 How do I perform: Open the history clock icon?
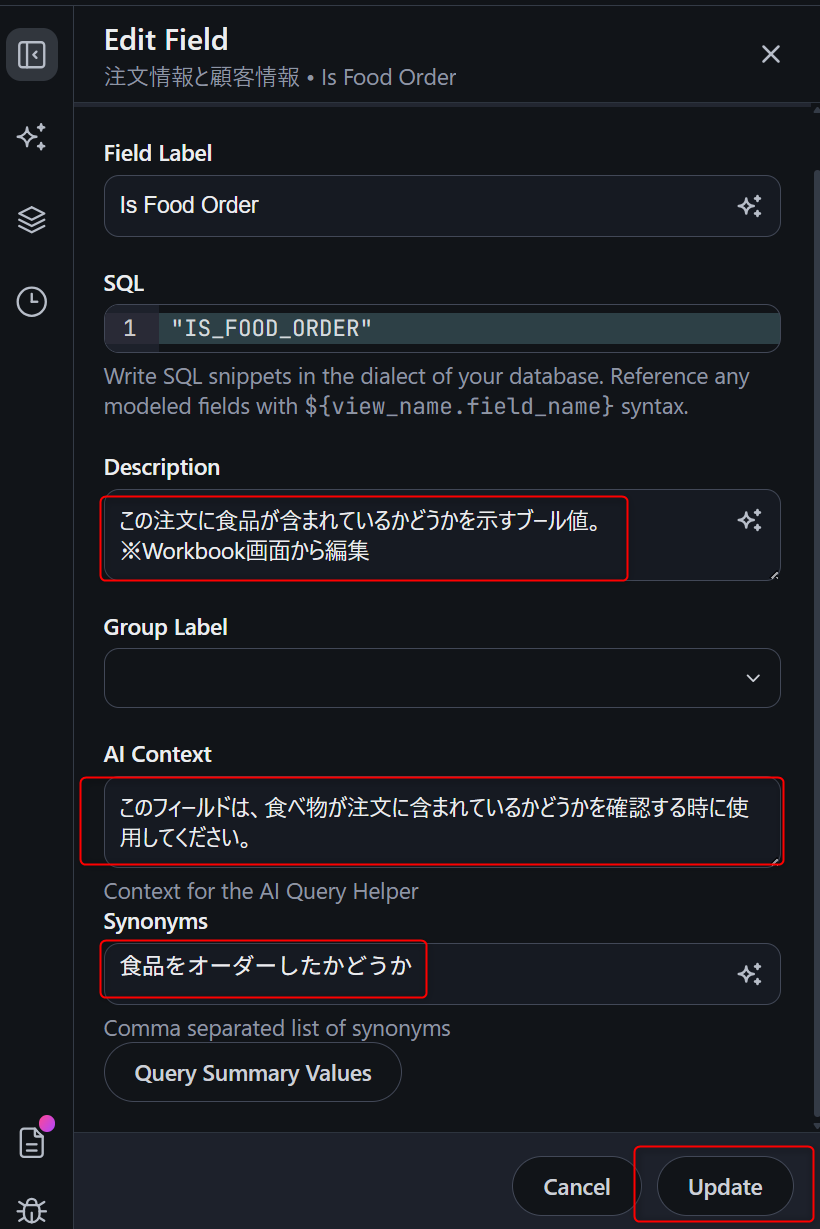click(32, 301)
